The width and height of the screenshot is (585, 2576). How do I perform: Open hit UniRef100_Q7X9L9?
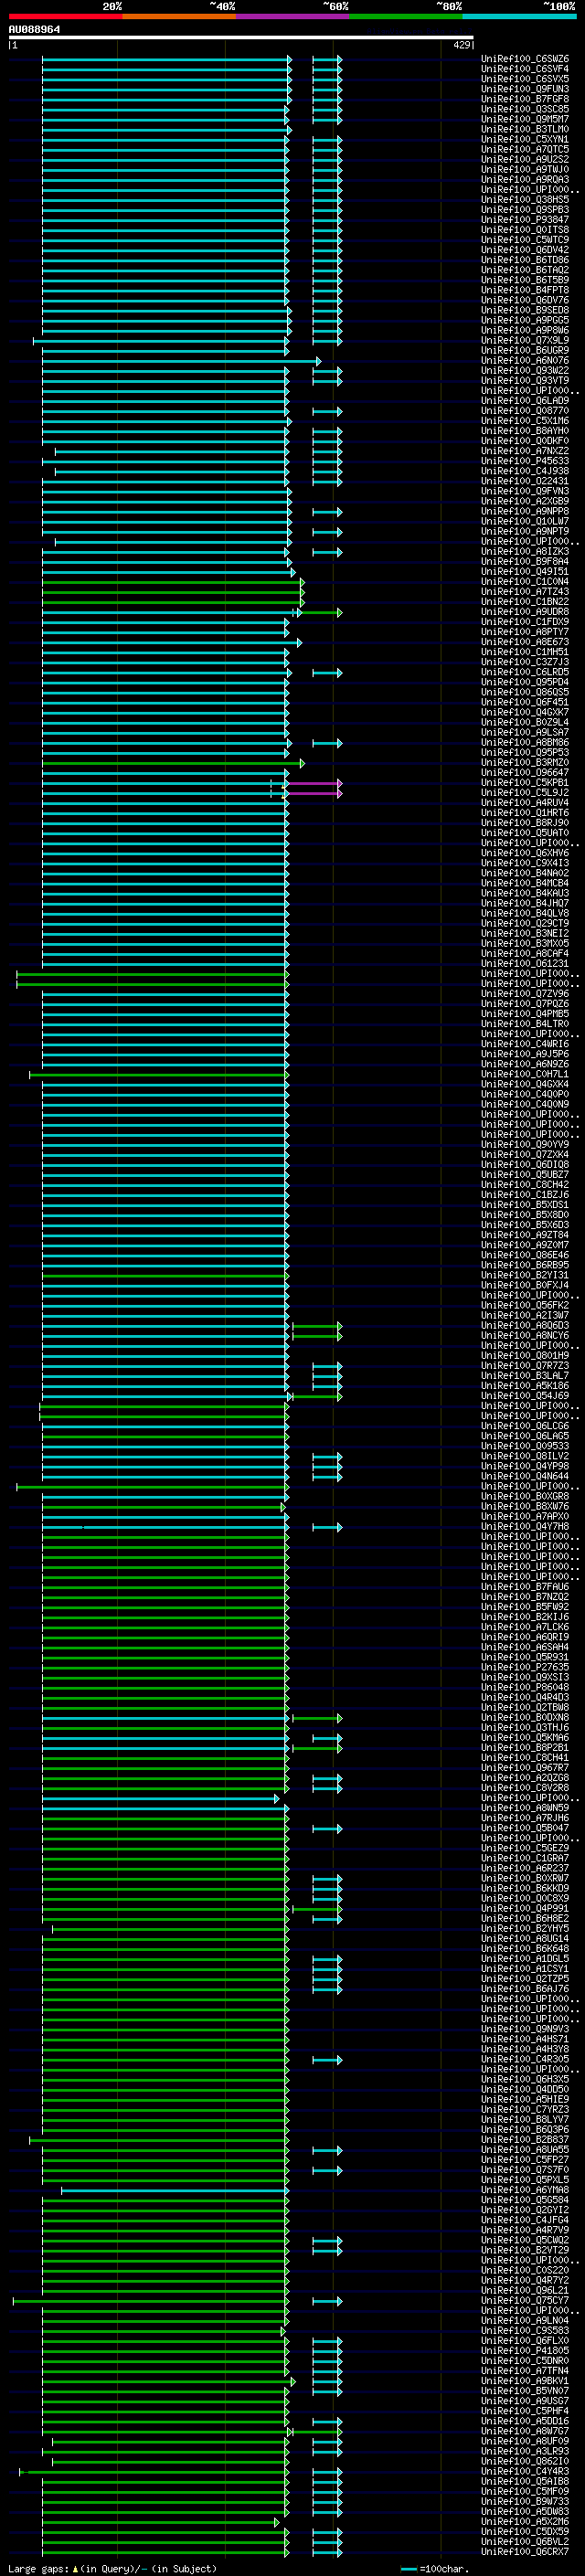click(525, 340)
